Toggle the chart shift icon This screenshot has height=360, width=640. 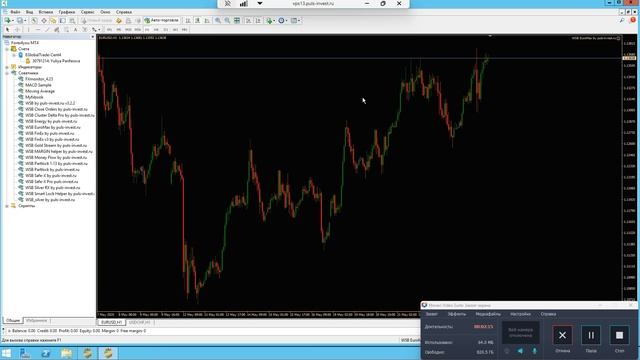coord(258,20)
